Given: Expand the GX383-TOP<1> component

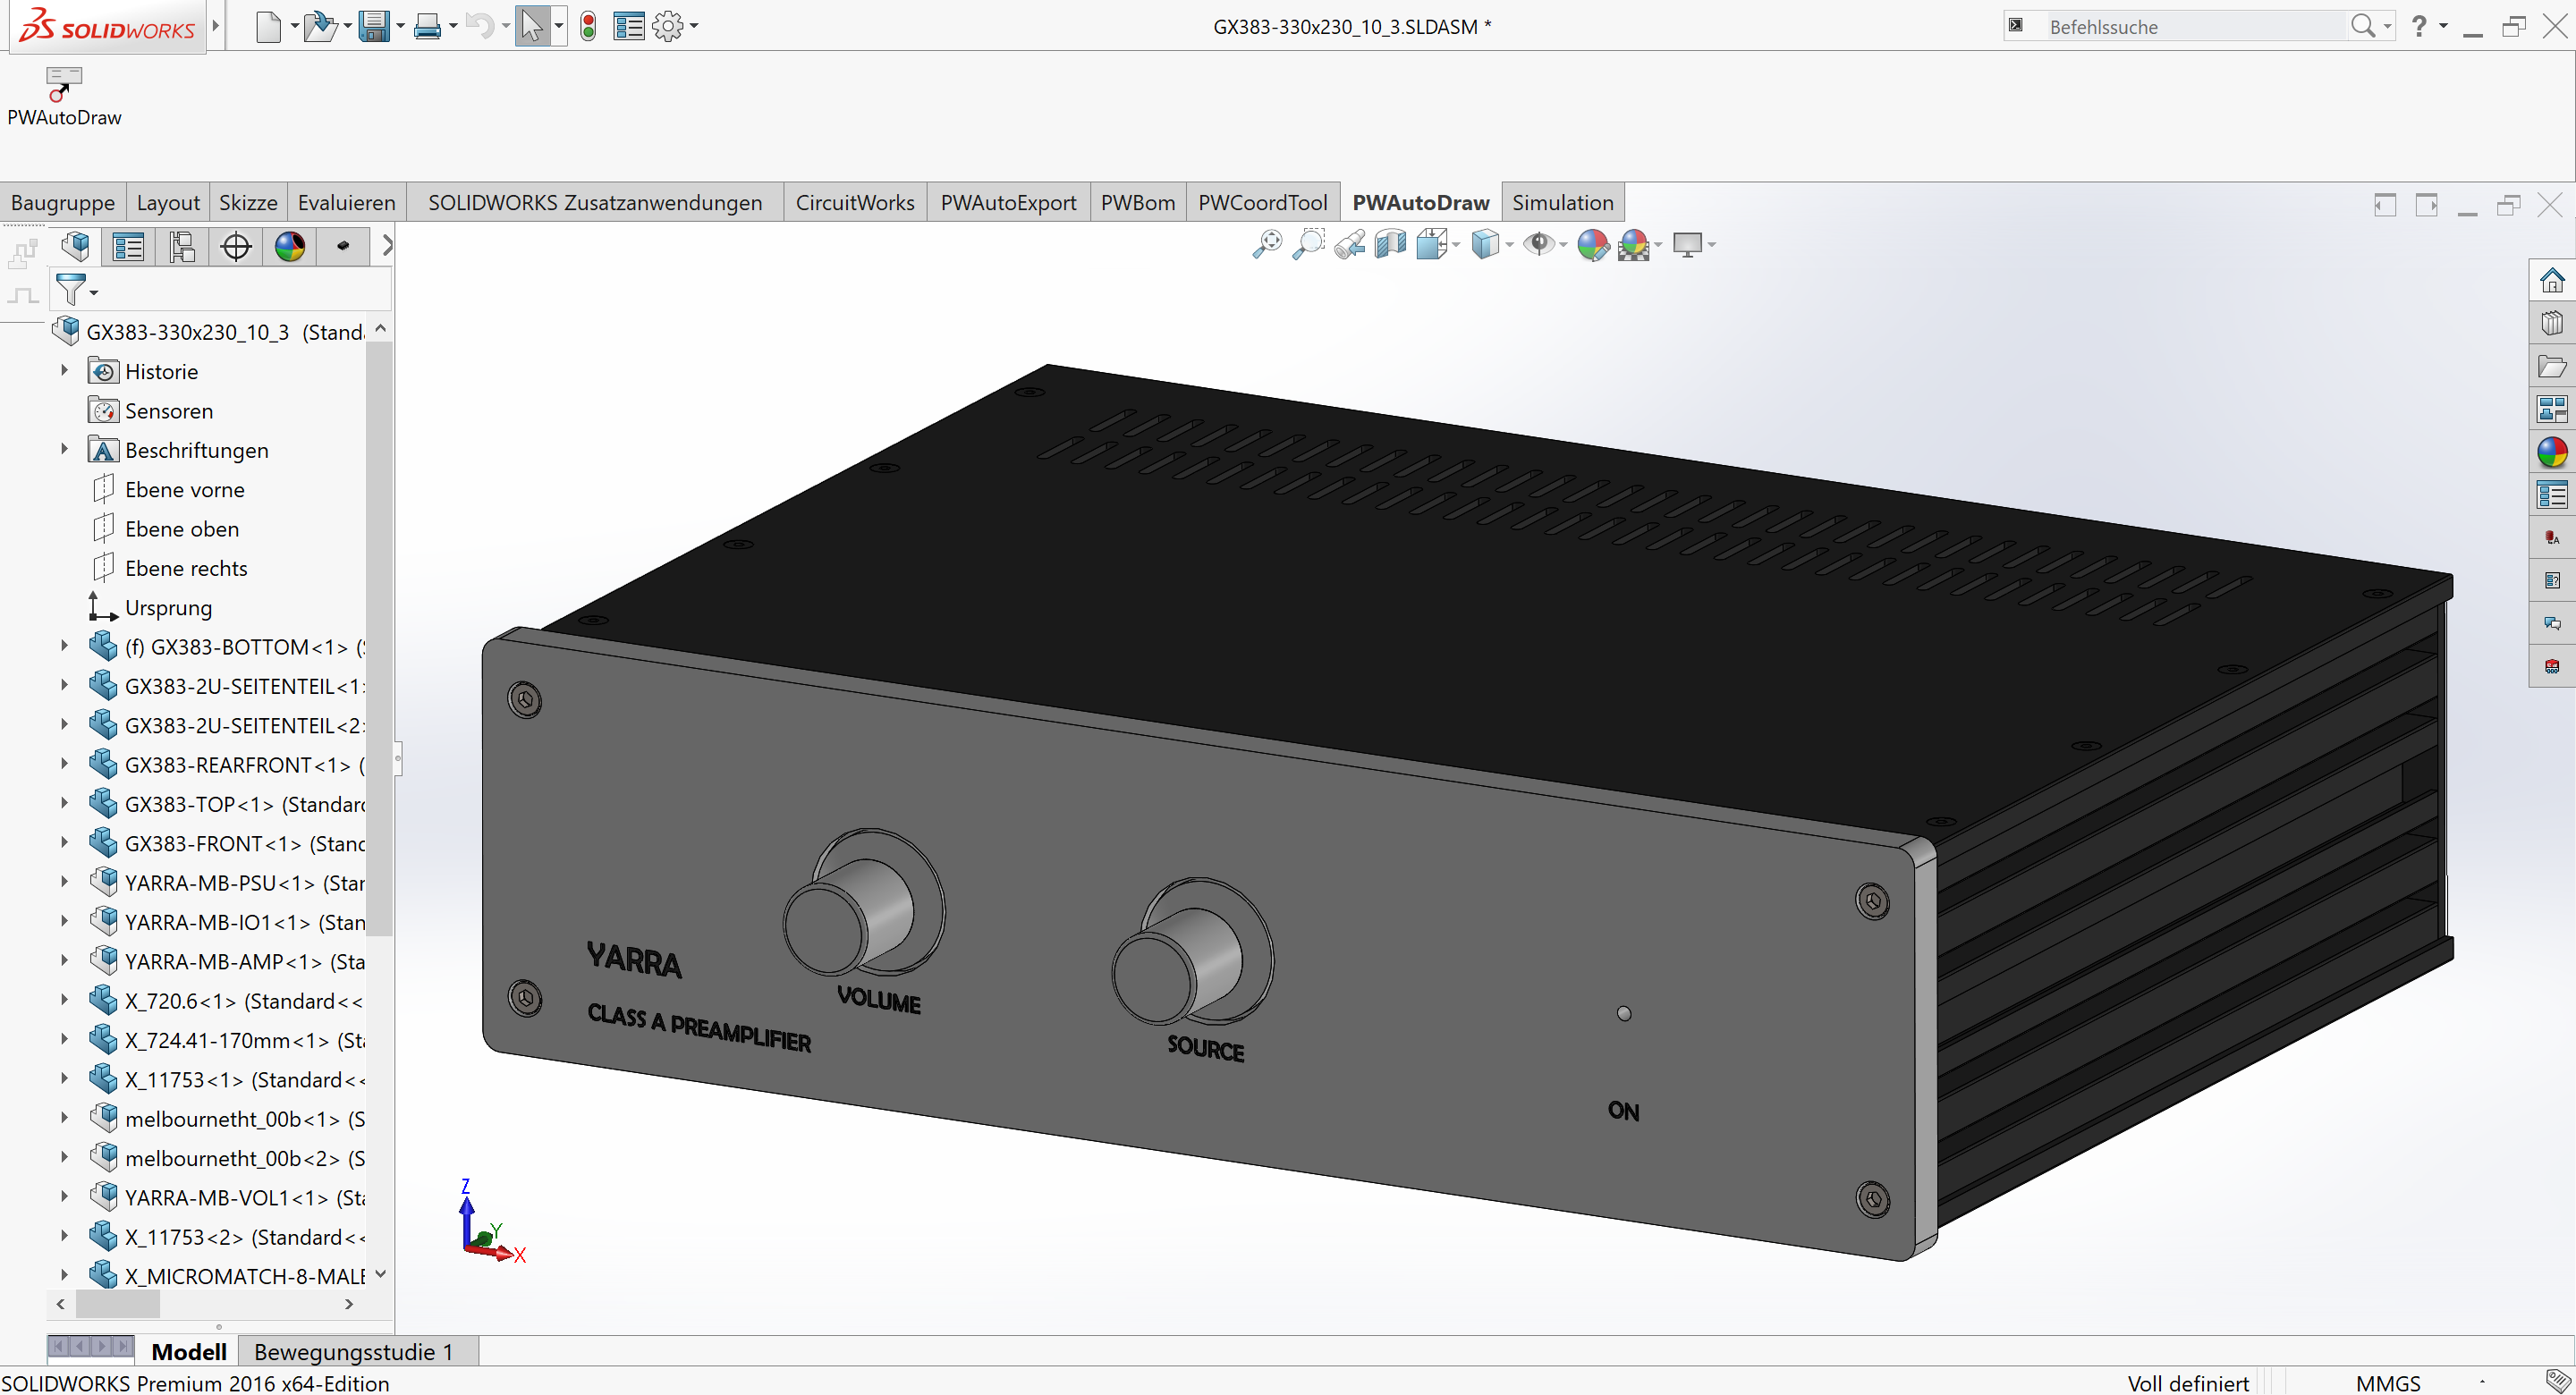Looking at the screenshot, I should [65, 803].
